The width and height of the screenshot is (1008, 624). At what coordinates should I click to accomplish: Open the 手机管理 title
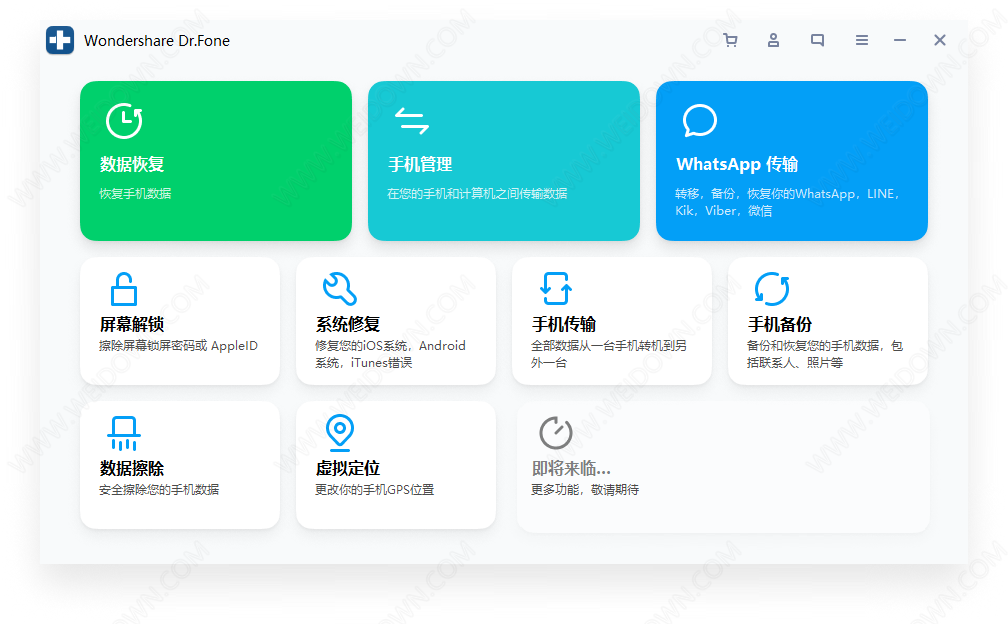tap(420, 165)
